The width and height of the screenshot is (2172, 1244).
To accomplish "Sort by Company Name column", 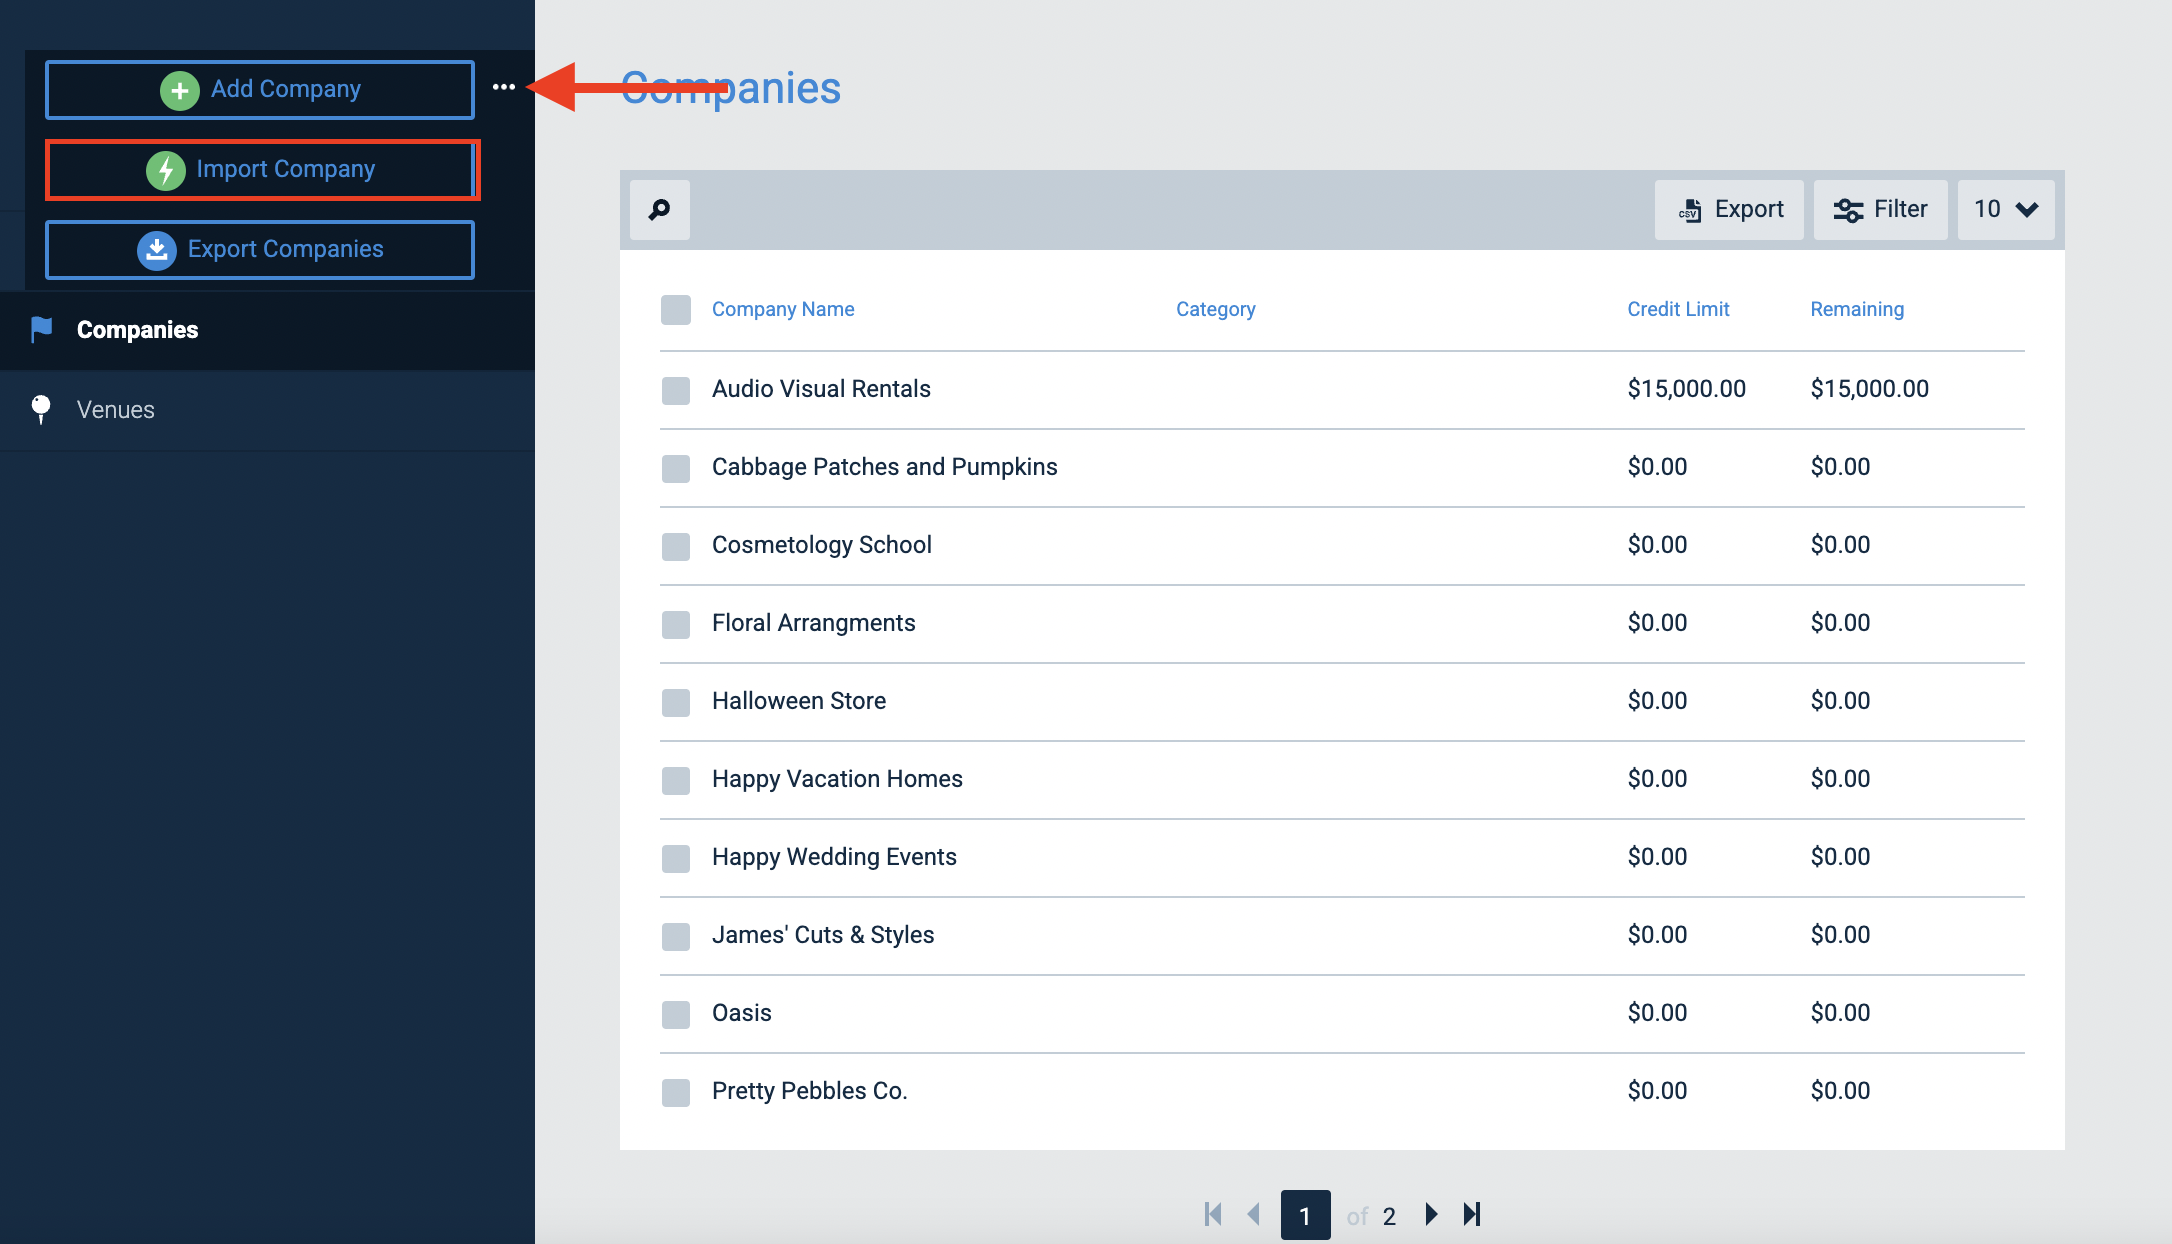I will click(783, 309).
